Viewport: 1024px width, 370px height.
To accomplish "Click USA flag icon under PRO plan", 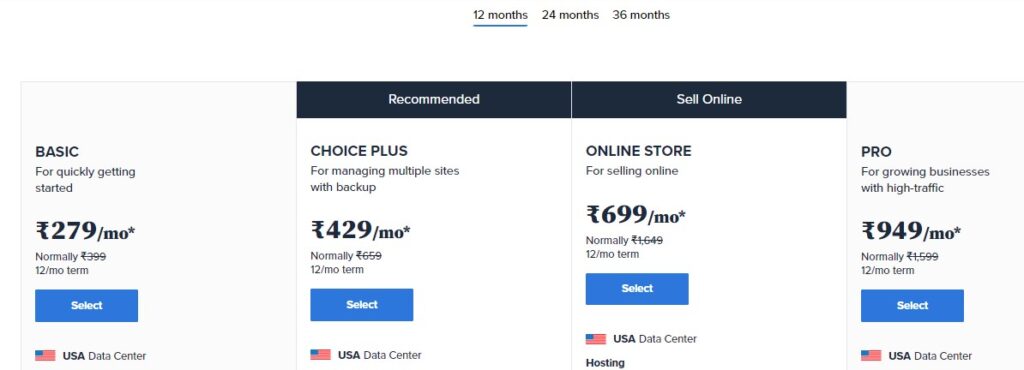I will [871, 356].
